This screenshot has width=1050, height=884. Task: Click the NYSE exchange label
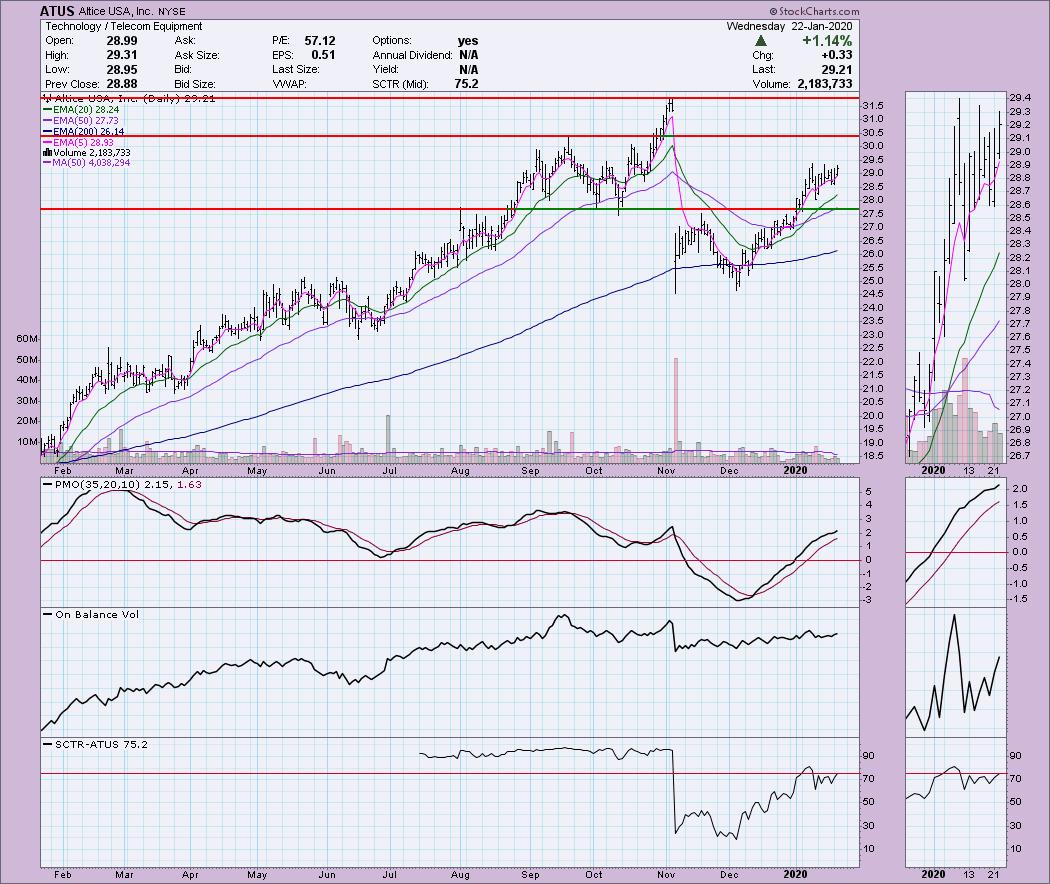point(172,11)
